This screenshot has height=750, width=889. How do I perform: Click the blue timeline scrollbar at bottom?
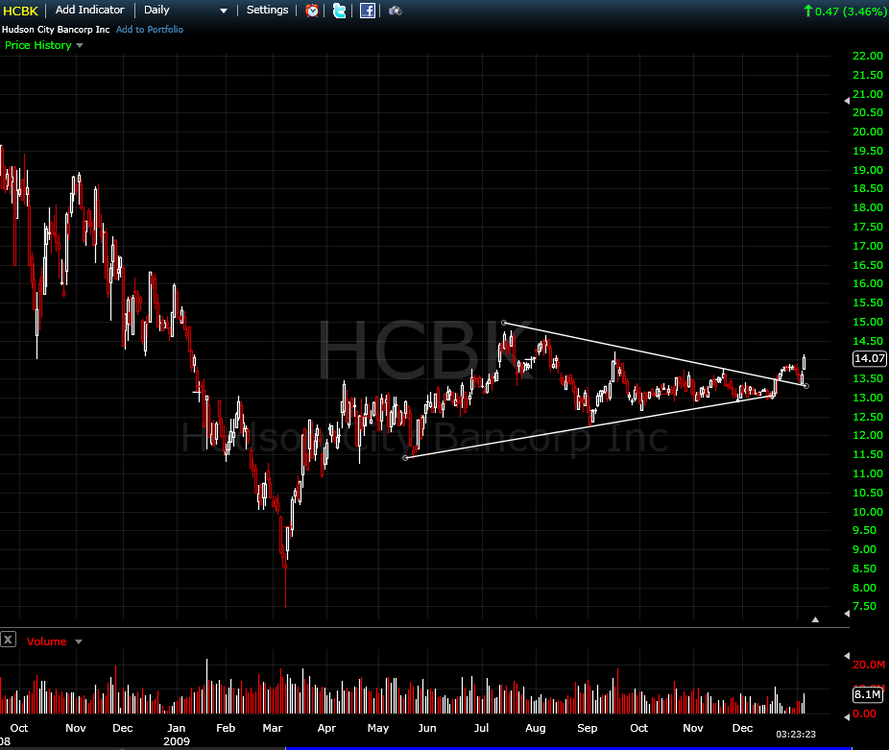pyautogui.click(x=569, y=748)
